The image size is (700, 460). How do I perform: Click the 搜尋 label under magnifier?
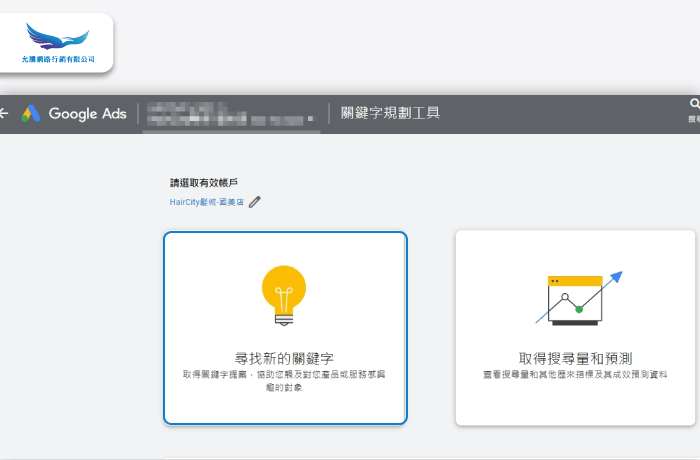click(x=694, y=119)
